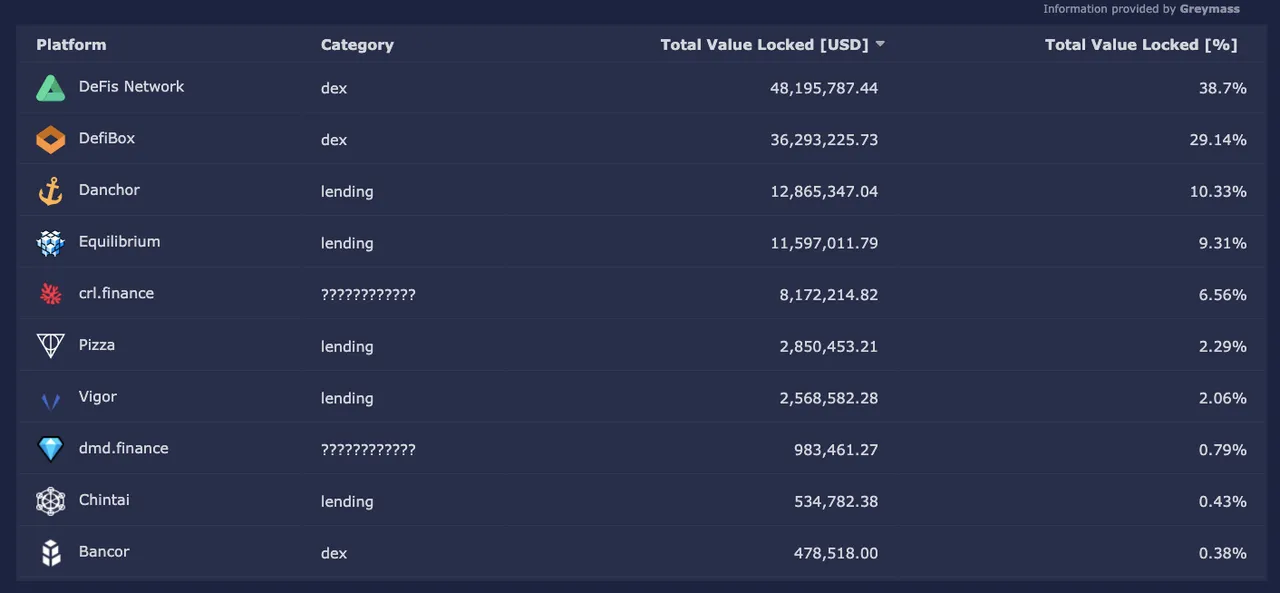The image size is (1280, 593).
Task: Click the Danchor anchor icon
Action: [51, 192]
